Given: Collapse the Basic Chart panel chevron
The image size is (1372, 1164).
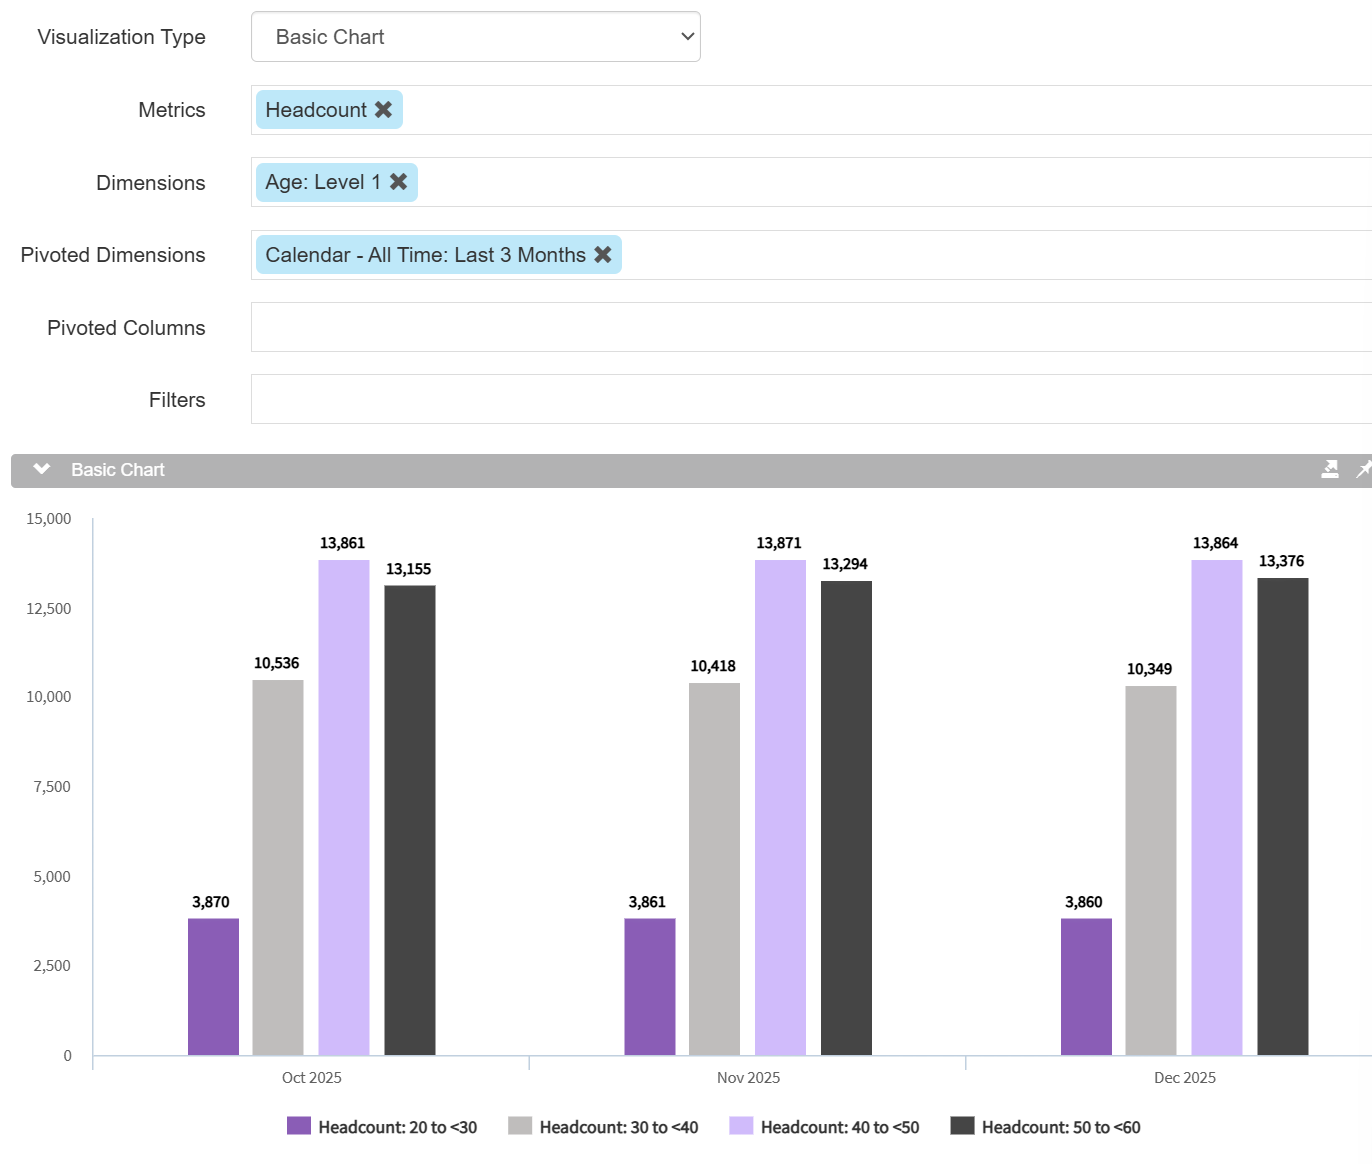Looking at the screenshot, I should tap(41, 470).
